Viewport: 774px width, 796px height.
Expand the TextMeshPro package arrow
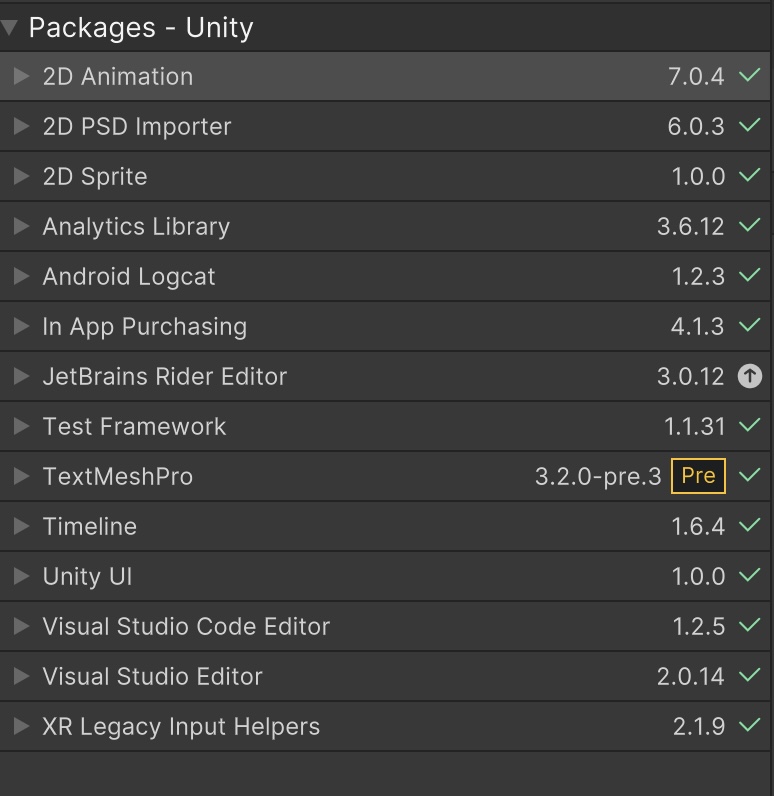point(21,476)
